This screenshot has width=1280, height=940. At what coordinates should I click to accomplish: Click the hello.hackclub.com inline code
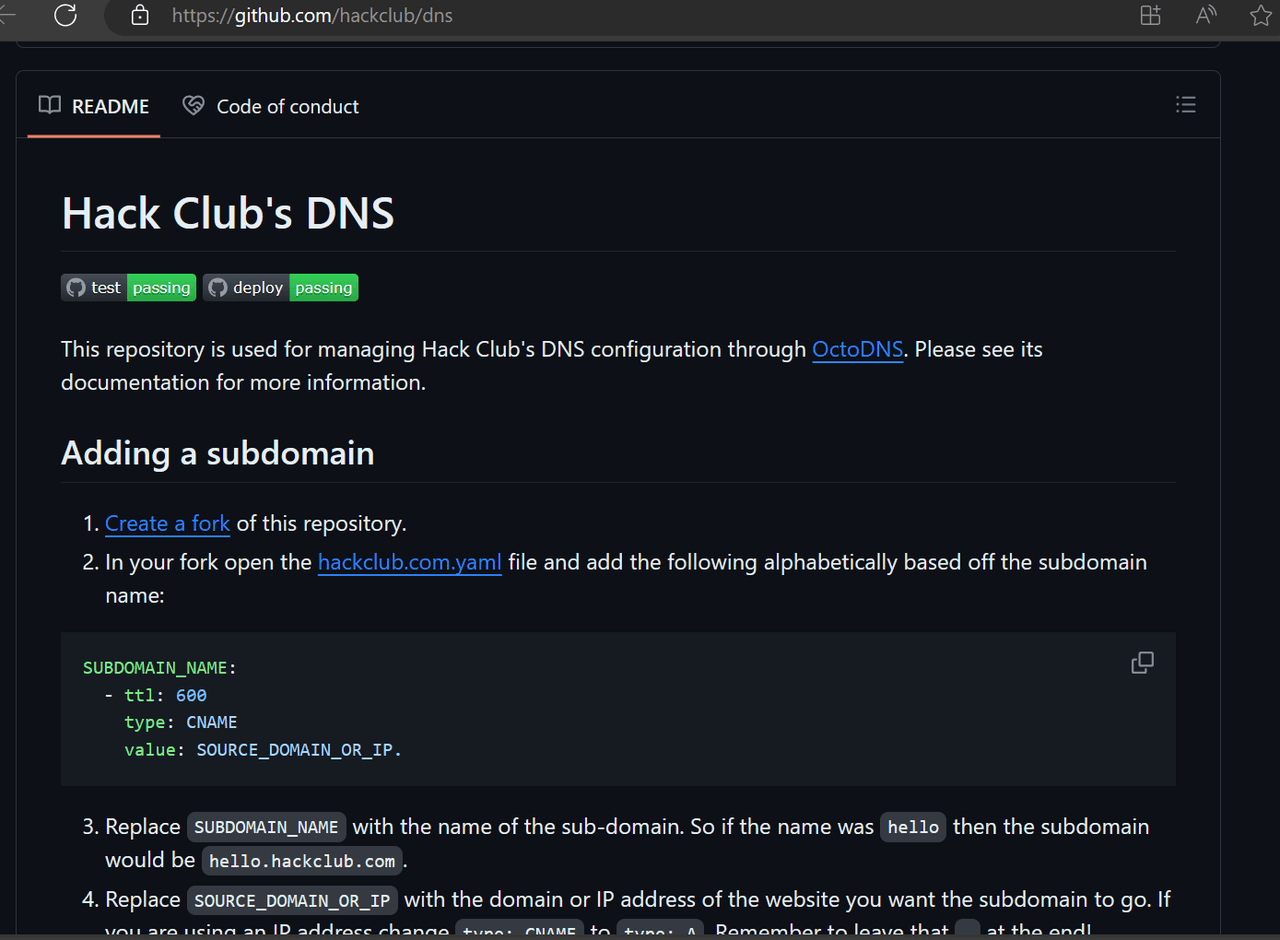(302, 861)
